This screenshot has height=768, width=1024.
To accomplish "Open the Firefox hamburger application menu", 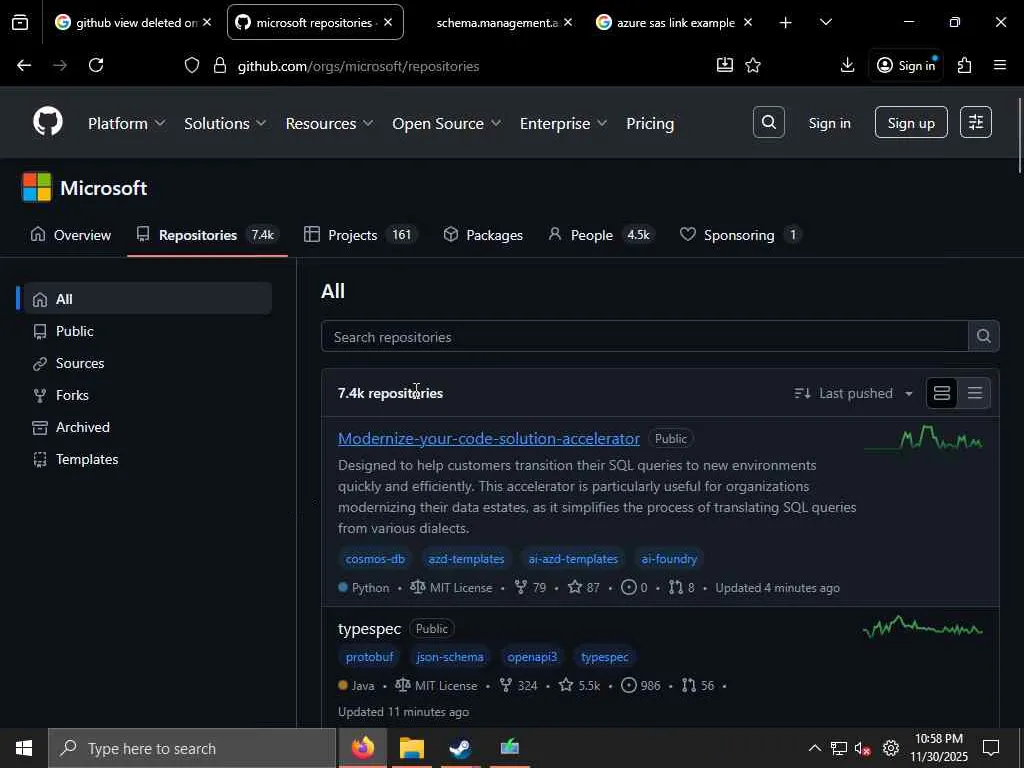I will pyautogui.click(x=1000, y=65).
